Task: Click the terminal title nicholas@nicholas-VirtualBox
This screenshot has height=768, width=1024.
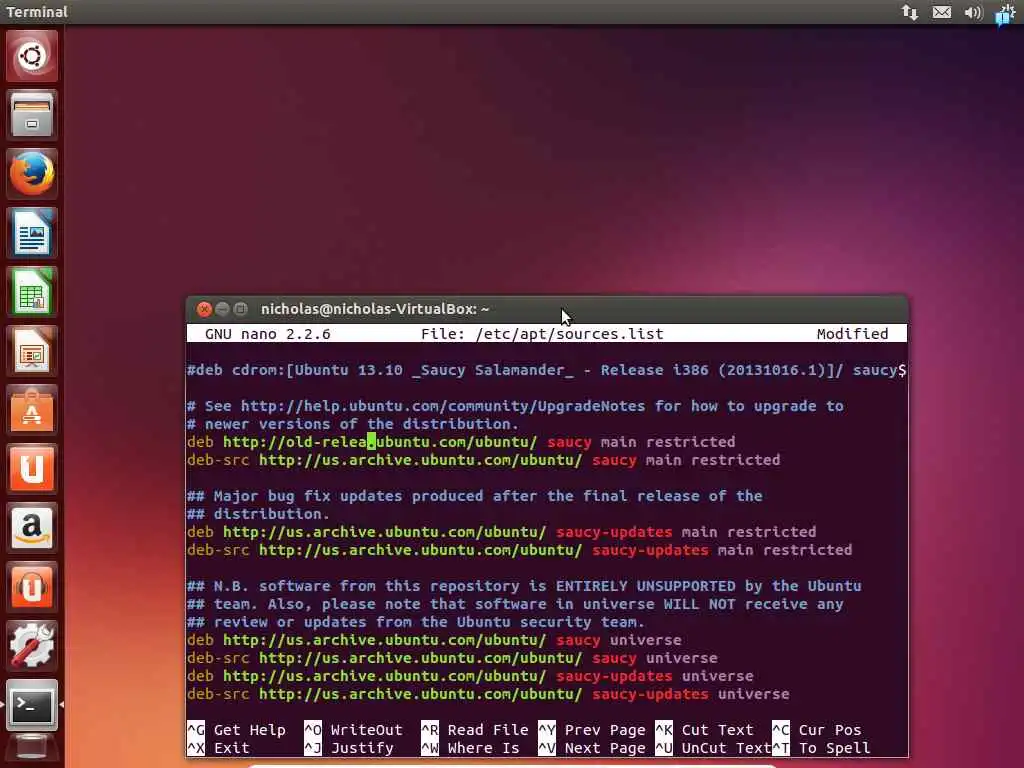Action: (x=375, y=309)
